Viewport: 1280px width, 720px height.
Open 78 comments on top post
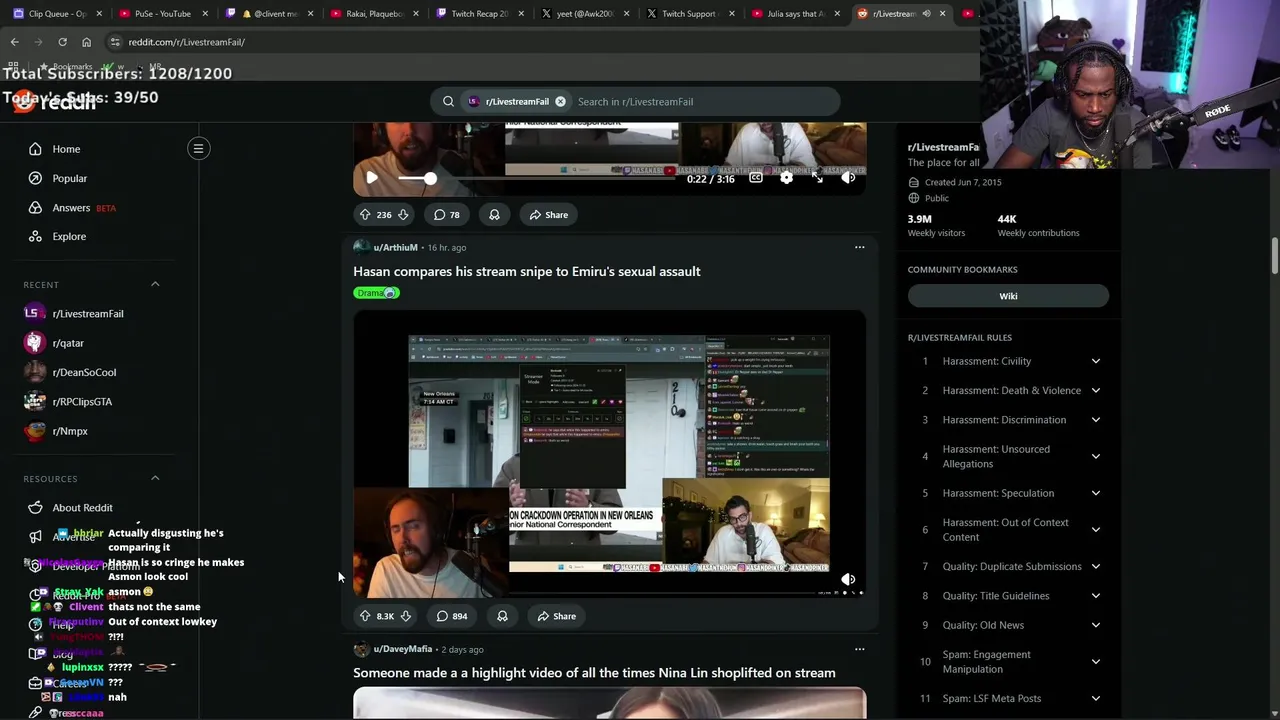coord(447,215)
